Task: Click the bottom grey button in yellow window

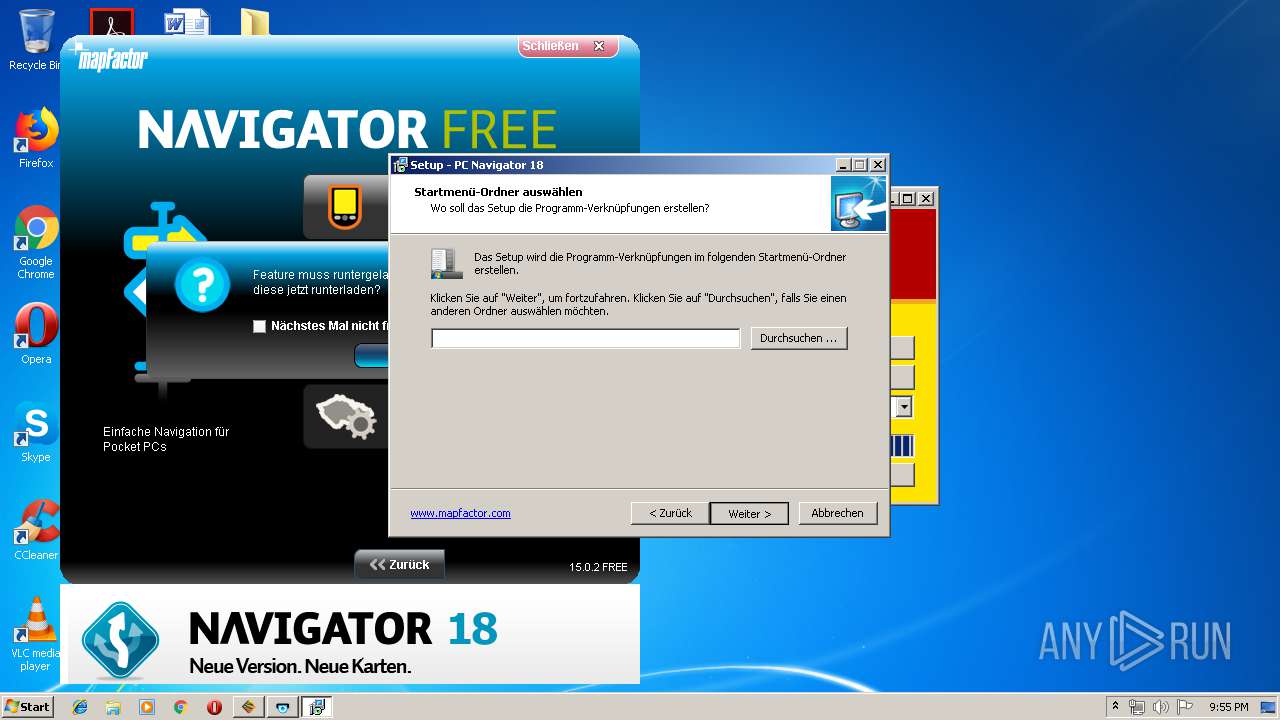Action: pos(901,474)
